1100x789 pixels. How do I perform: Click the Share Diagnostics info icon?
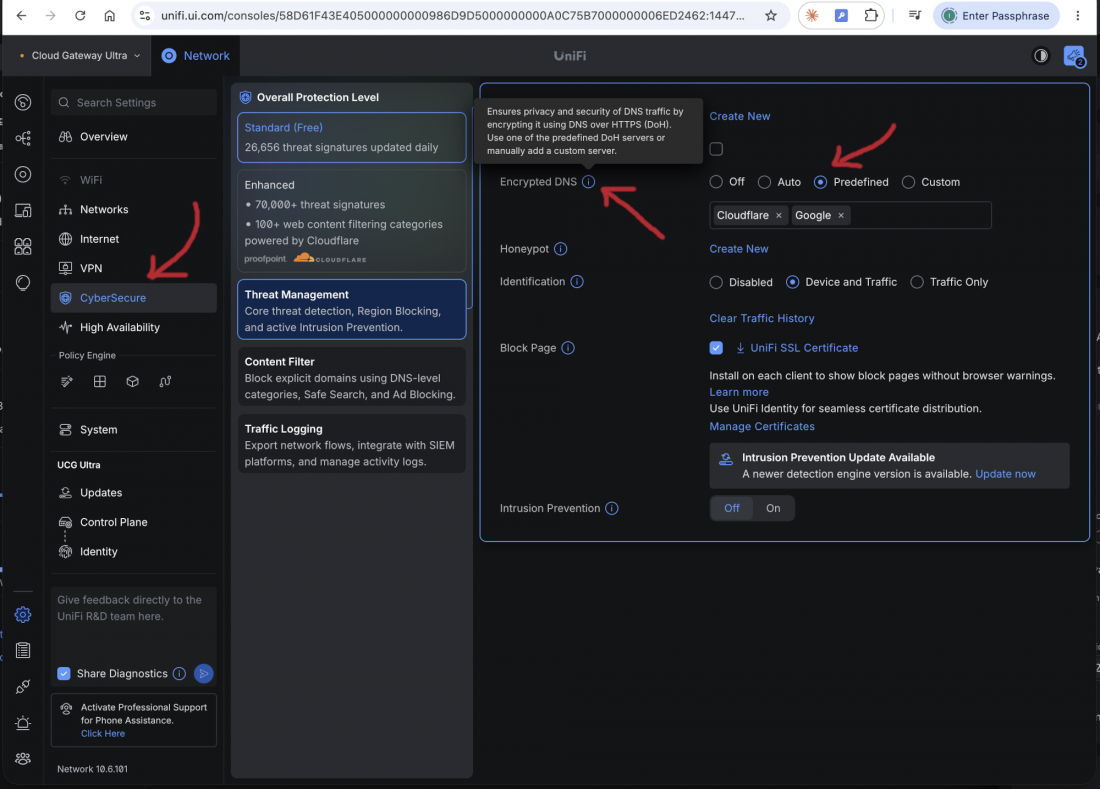point(180,673)
